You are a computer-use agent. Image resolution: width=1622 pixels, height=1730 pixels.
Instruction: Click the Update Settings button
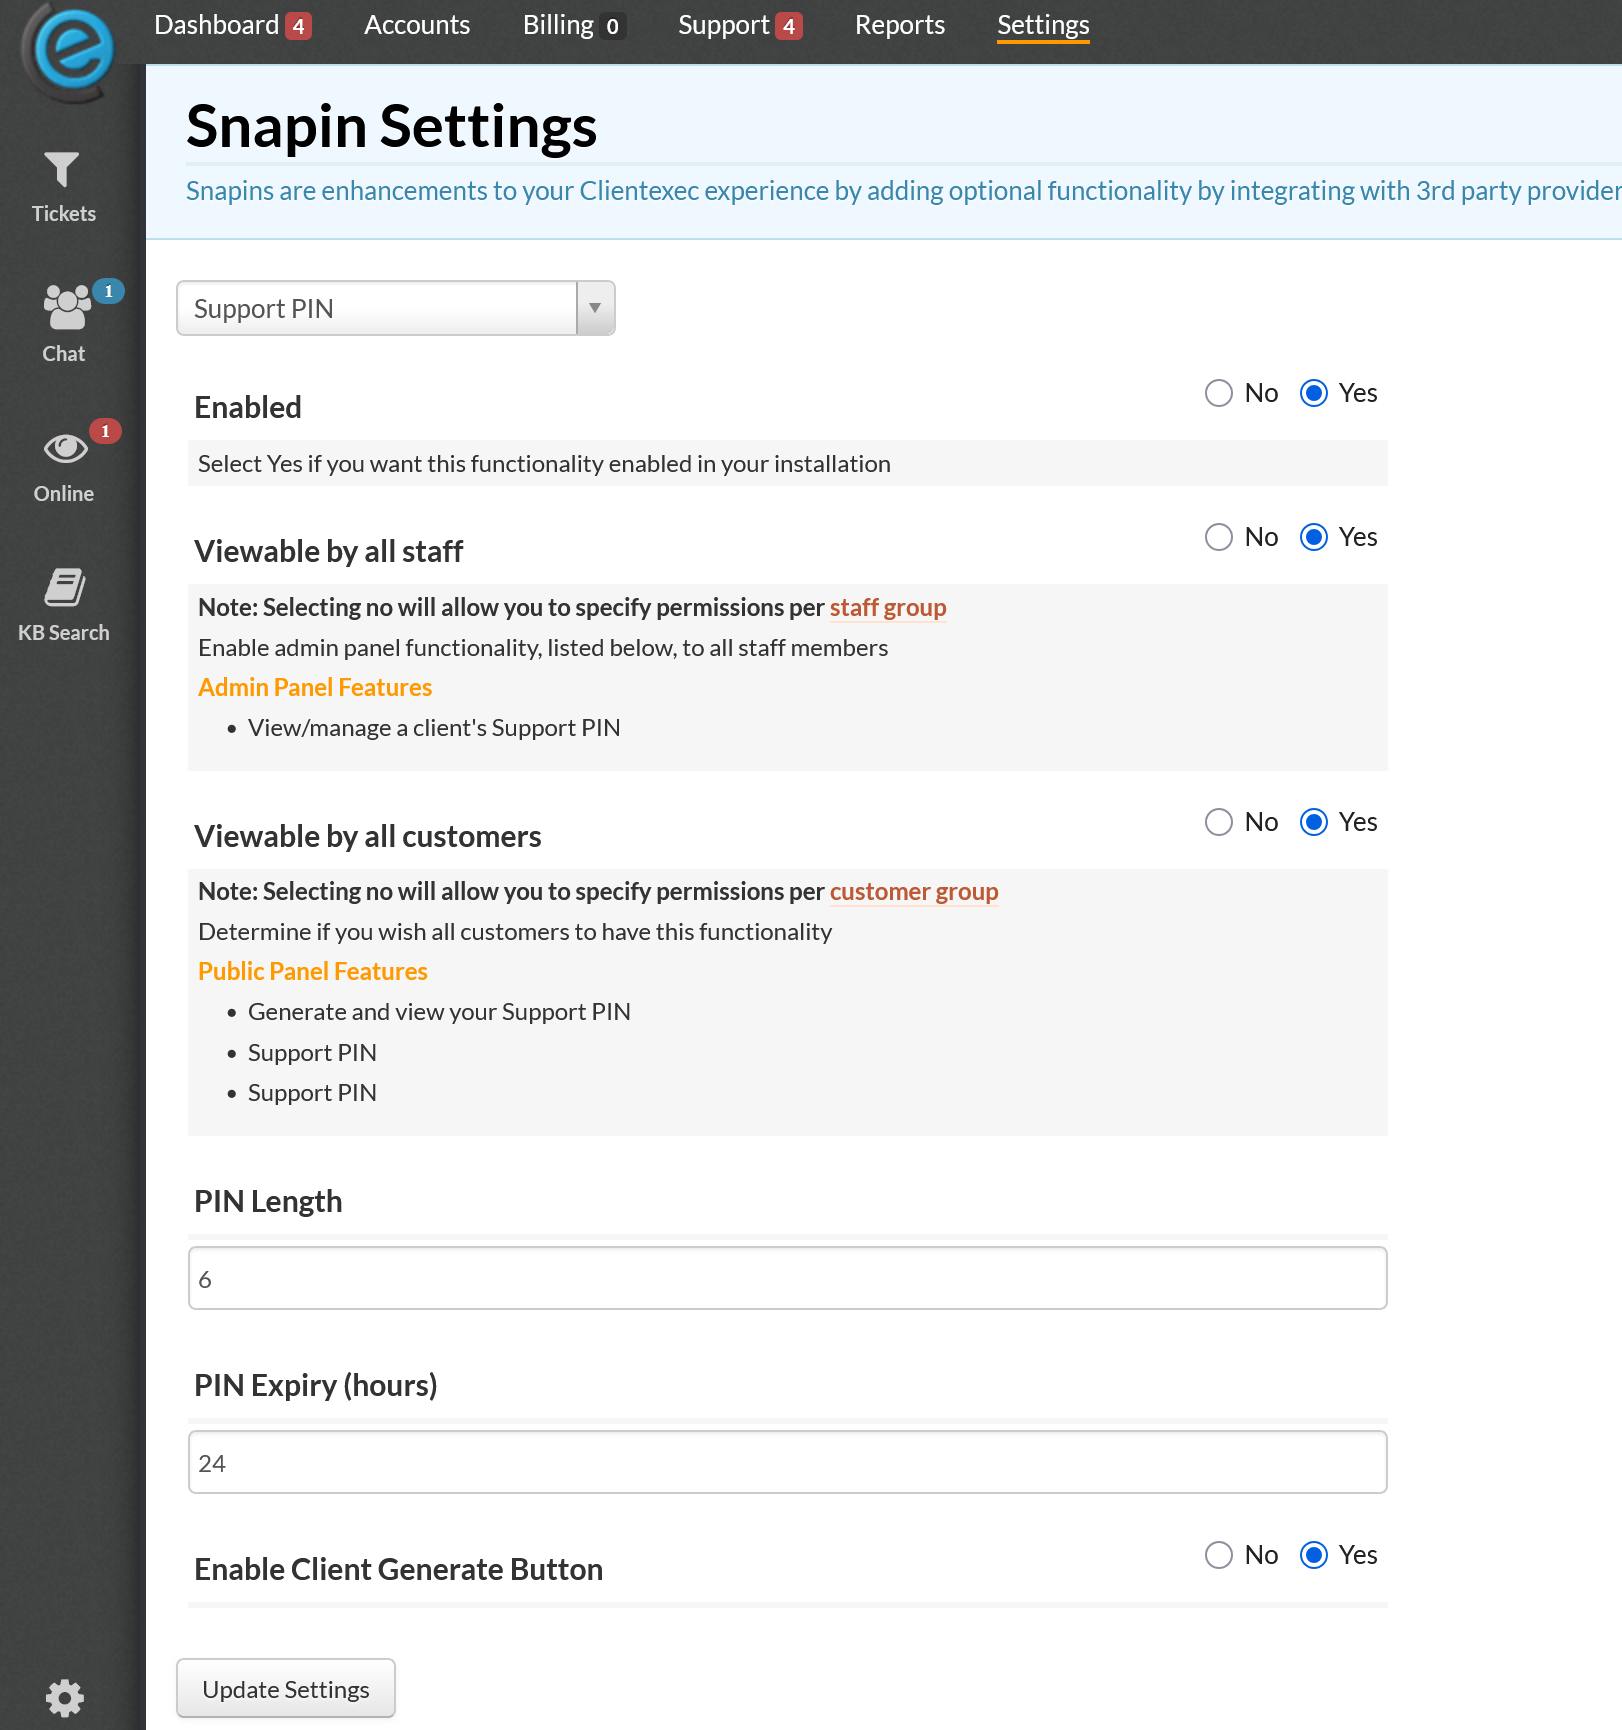286,1689
